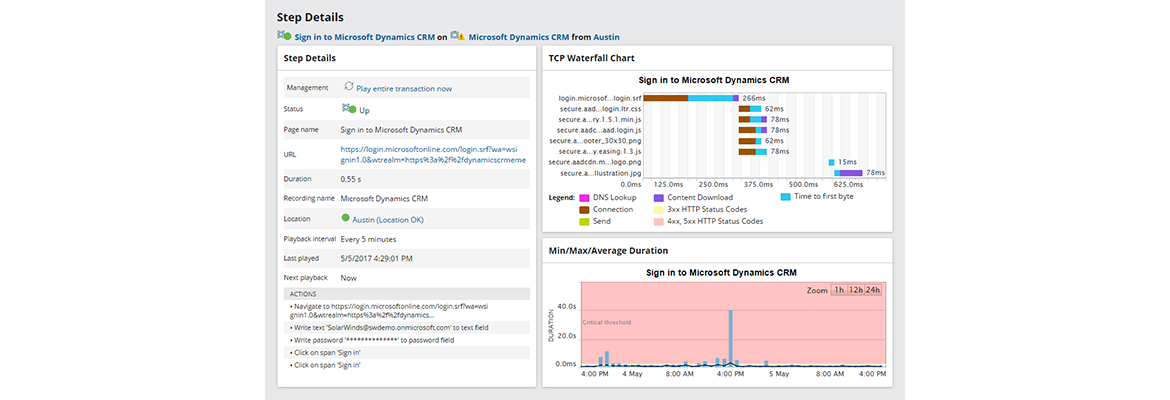Click the Send green legend swatch

tap(584, 222)
